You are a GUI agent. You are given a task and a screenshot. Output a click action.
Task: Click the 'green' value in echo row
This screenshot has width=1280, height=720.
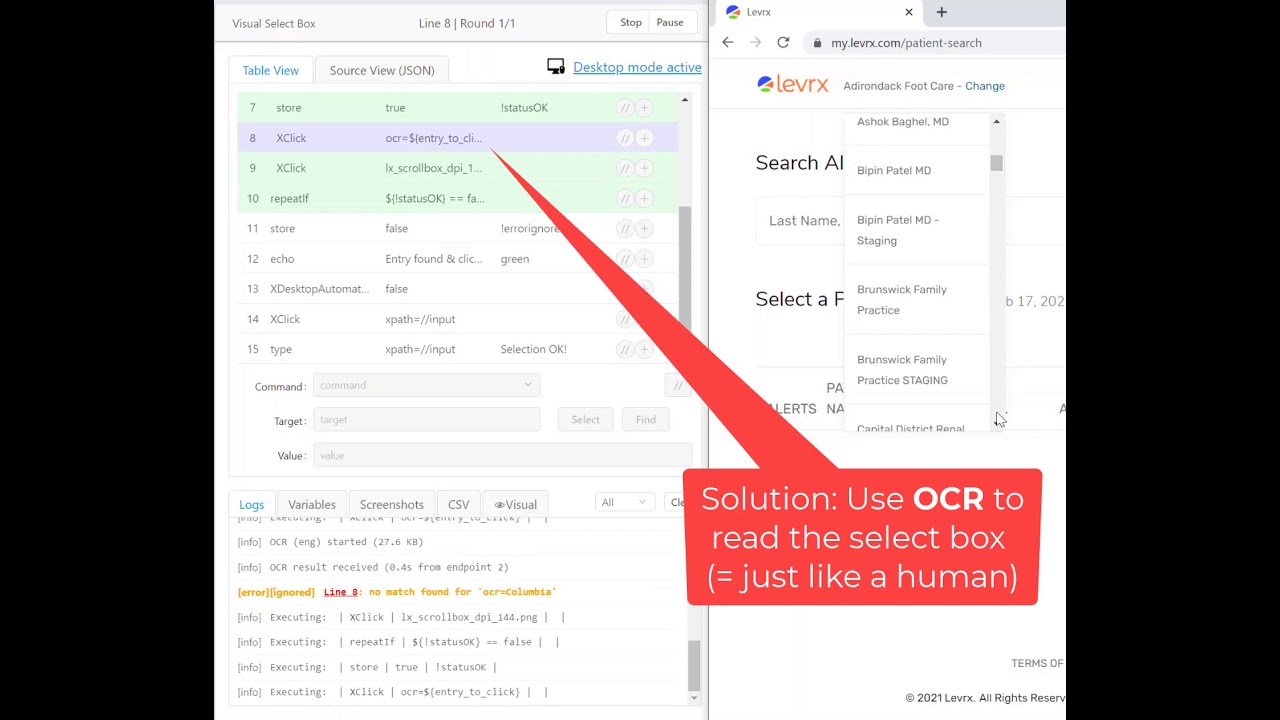pos(515,259)
